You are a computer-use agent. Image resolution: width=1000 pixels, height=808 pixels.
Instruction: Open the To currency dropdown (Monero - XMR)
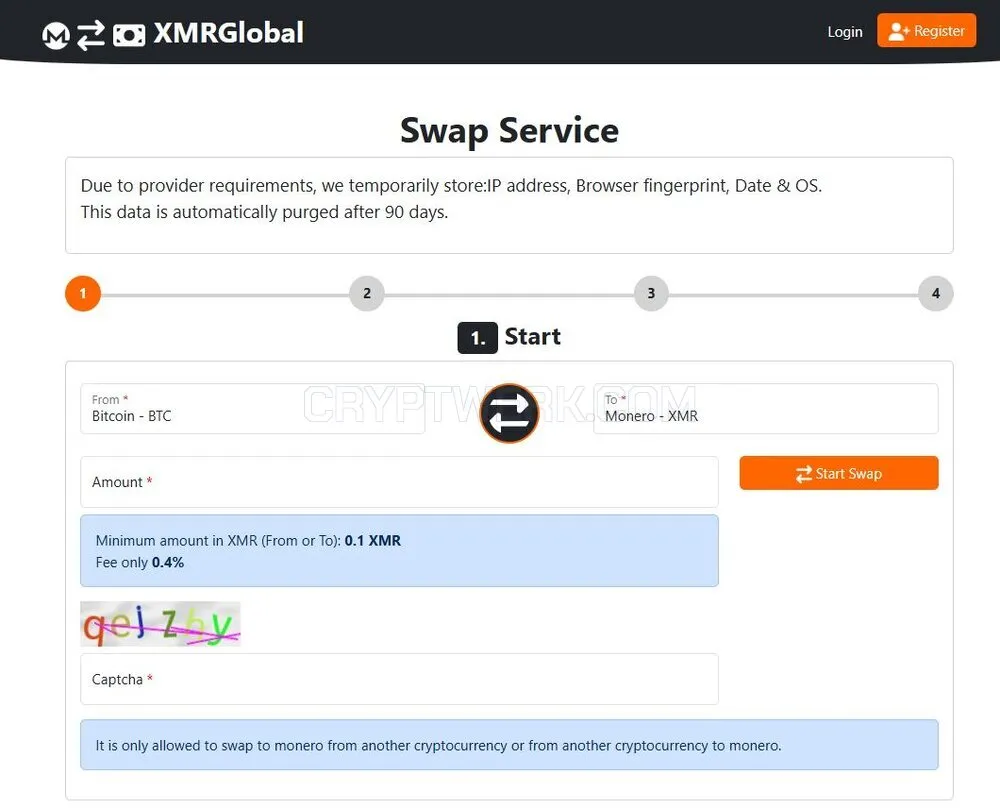point(765,409)
